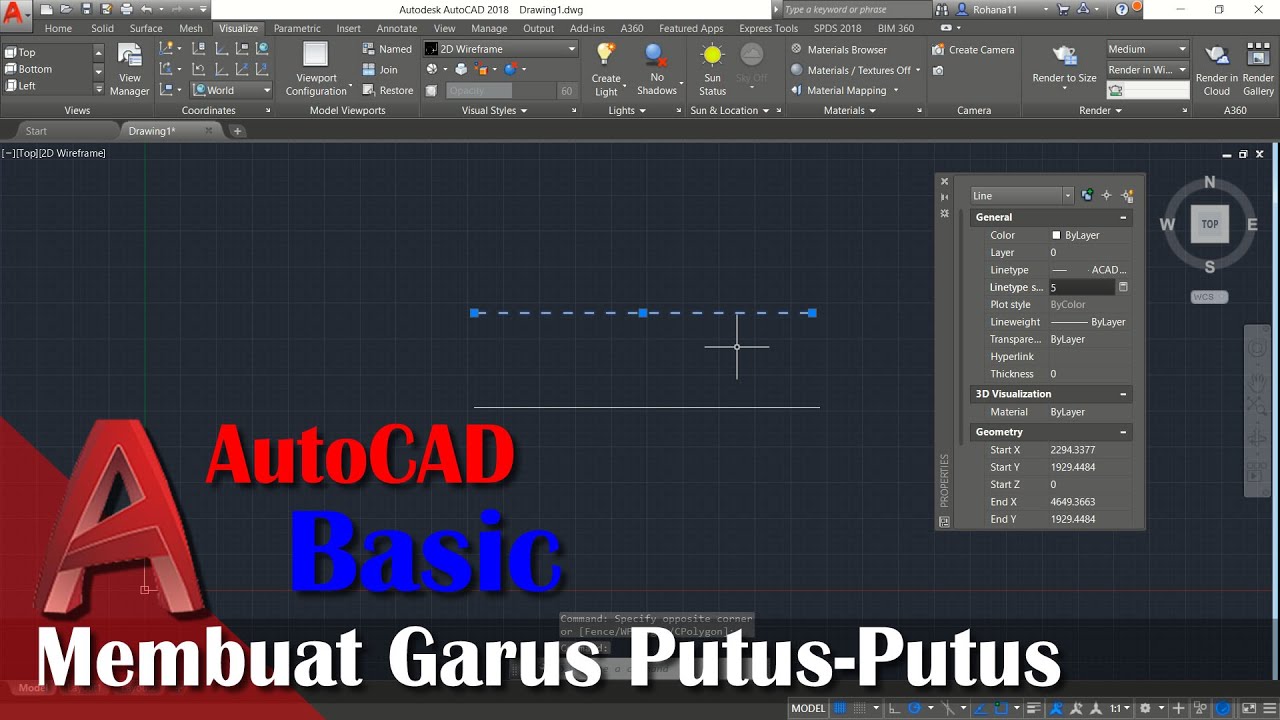Image resolution: width=1280 pixels, height=720 pixels.
Task: Click the Join viewports button
Action: tap(380, 70)
